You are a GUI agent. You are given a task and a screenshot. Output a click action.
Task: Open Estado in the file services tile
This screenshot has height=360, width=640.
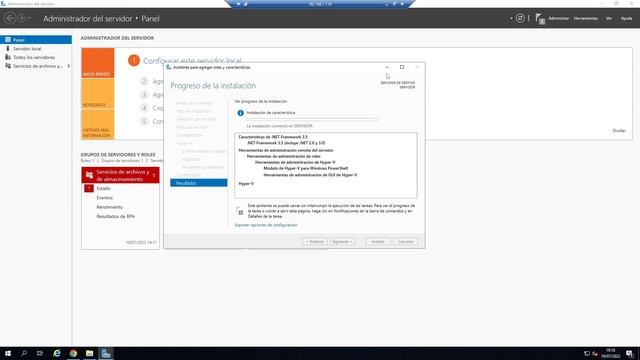103,188
